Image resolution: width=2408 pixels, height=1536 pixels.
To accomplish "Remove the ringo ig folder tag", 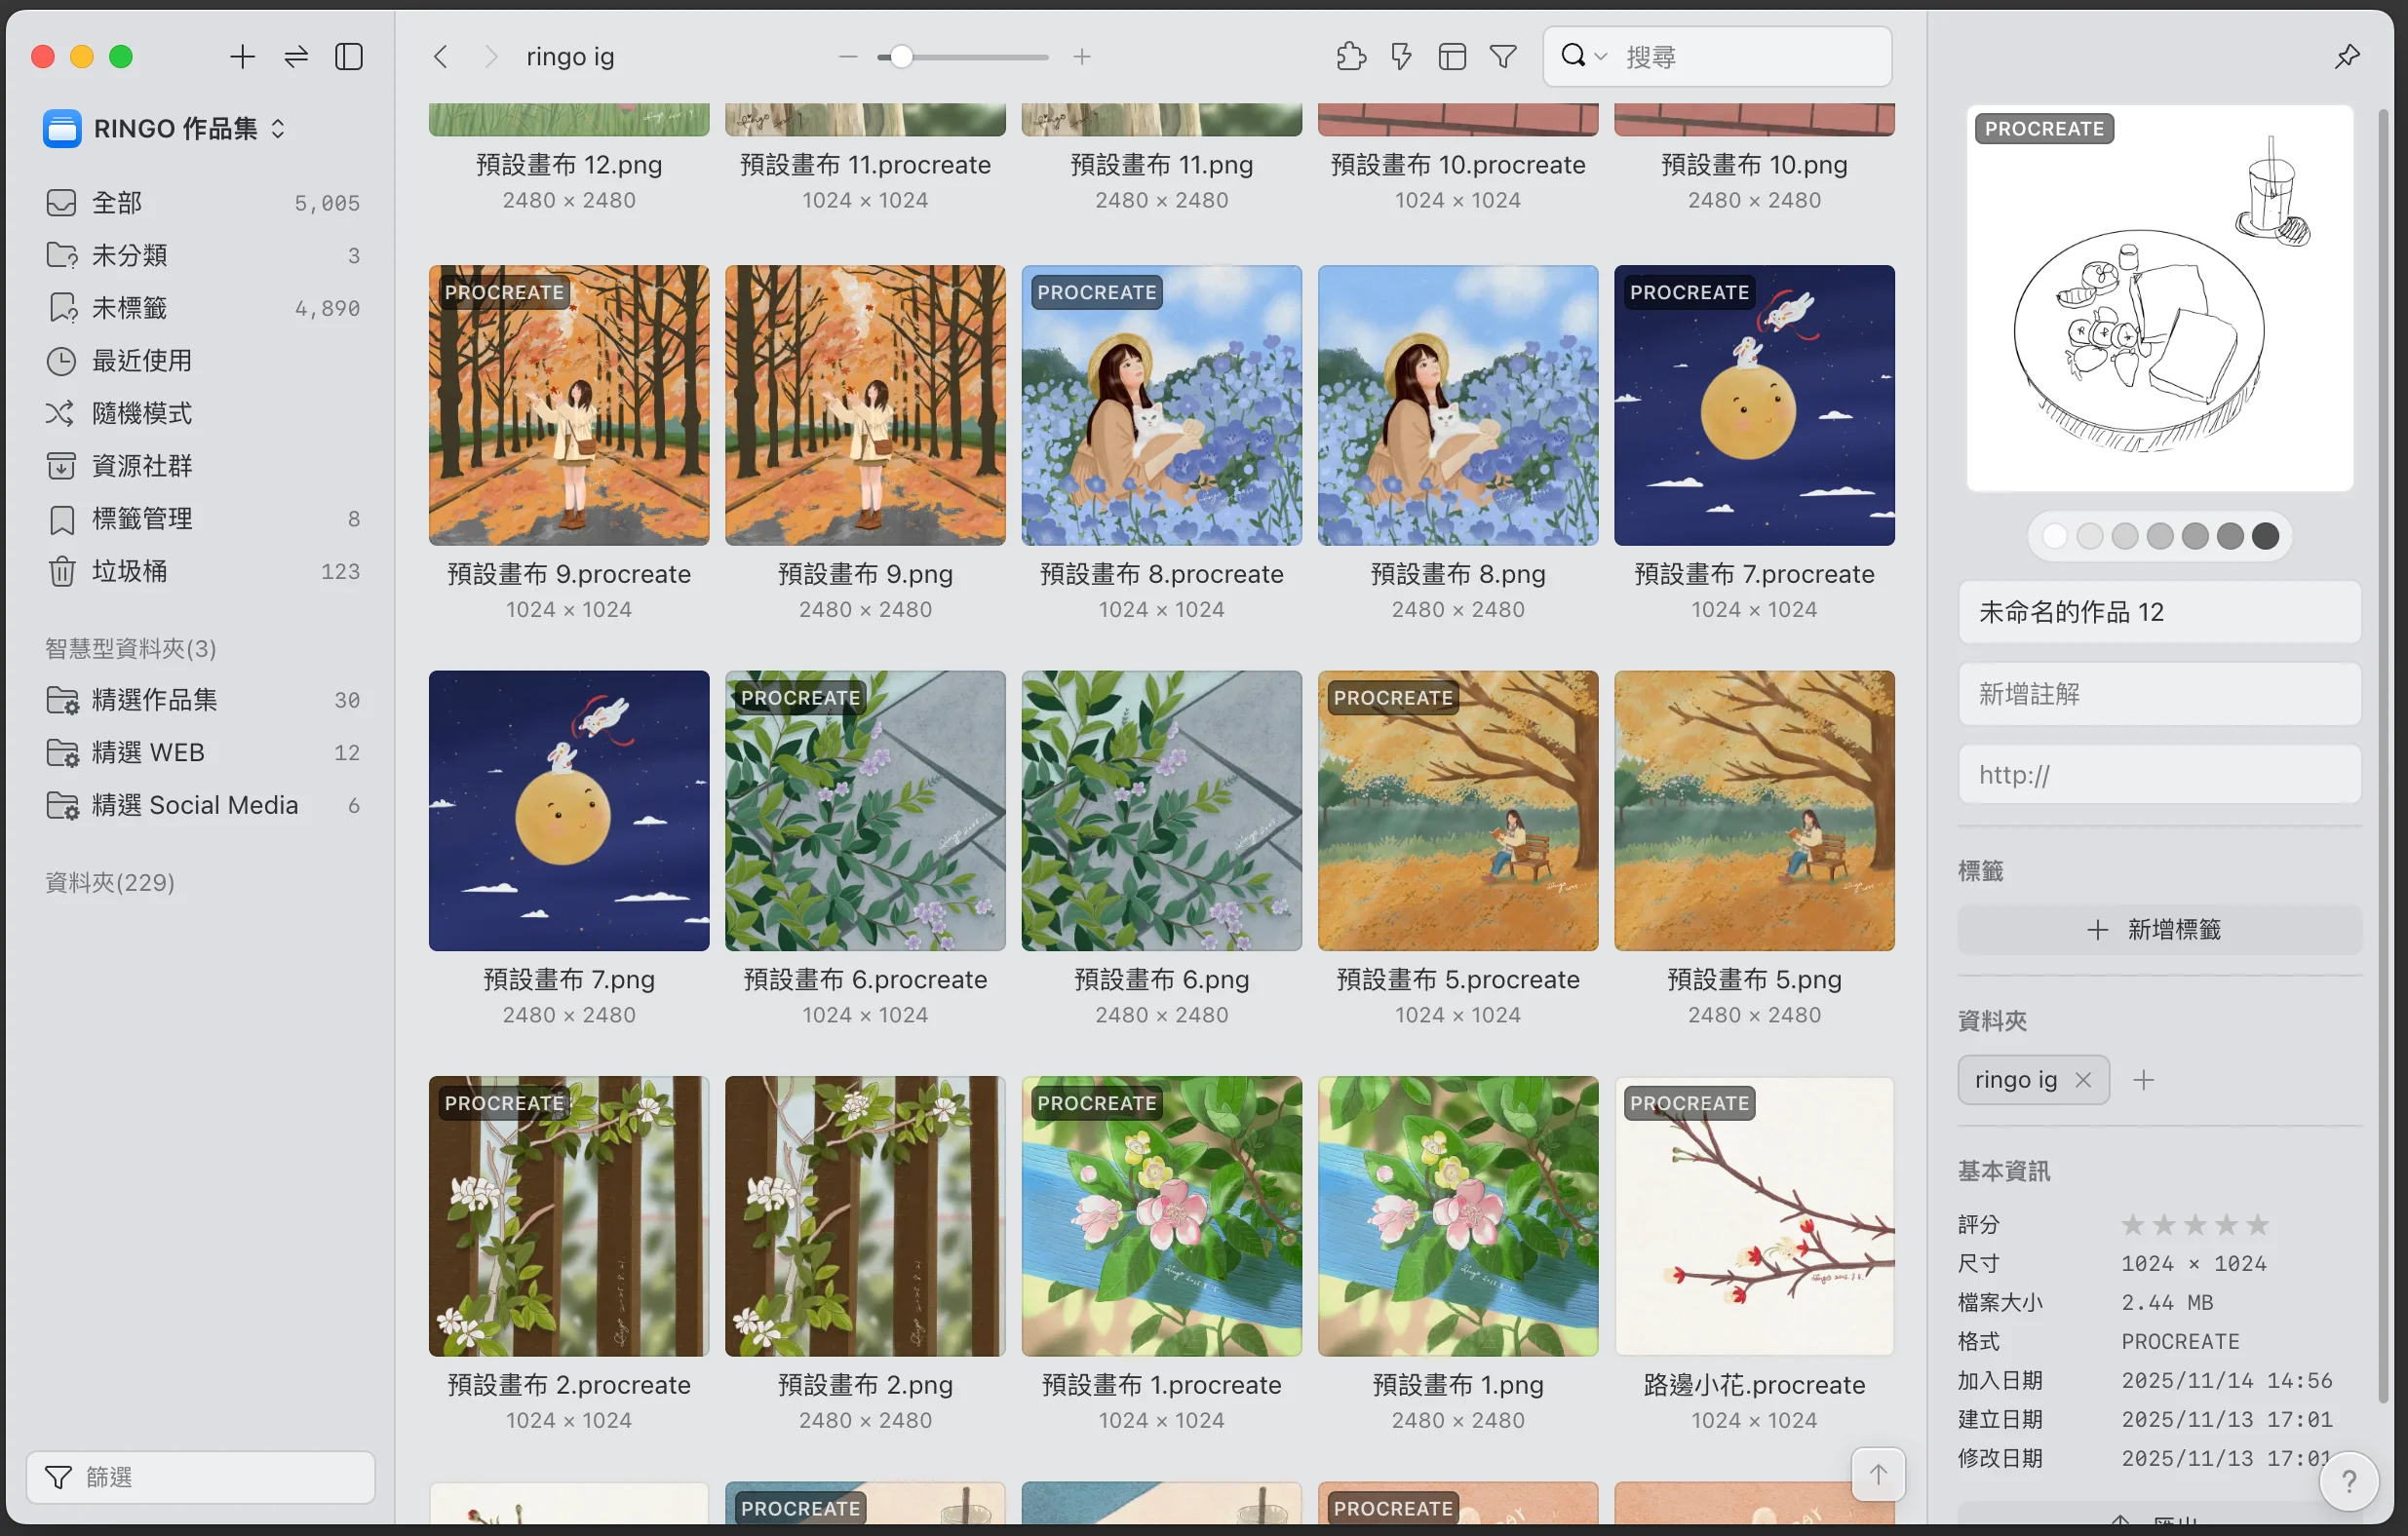I will pyautogui.click(x=2083, y=1080).
